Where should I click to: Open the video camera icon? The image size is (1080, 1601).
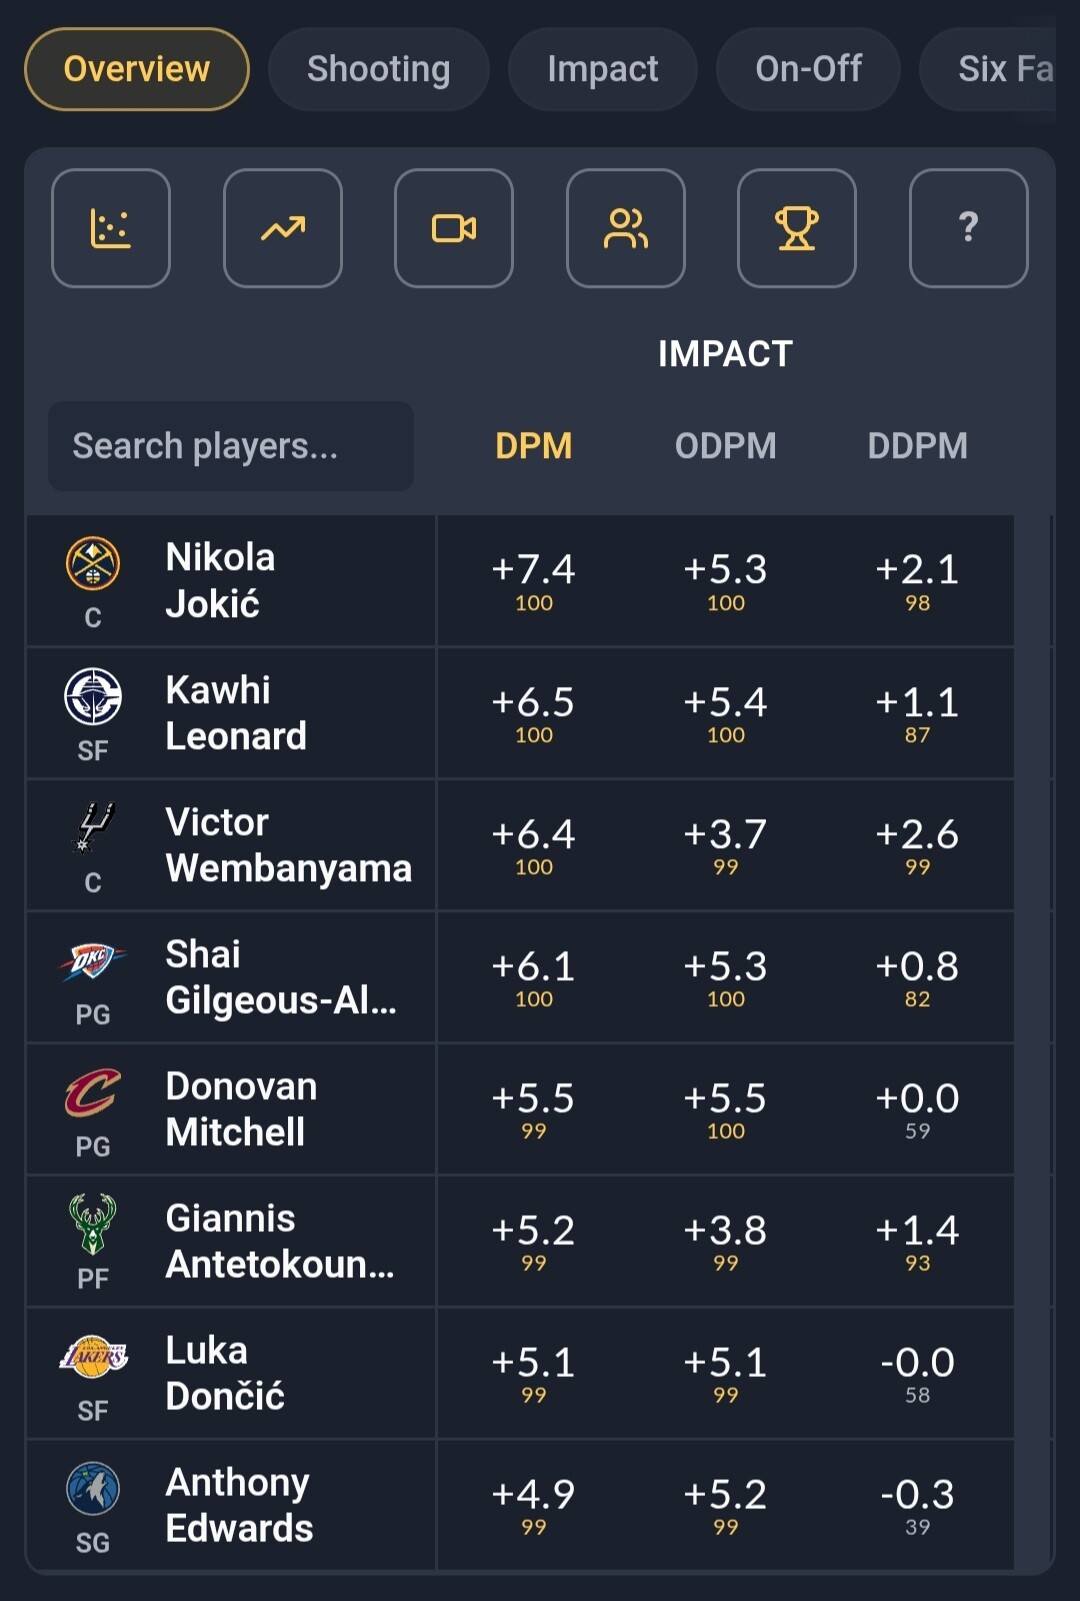click(x=454, y=228)
